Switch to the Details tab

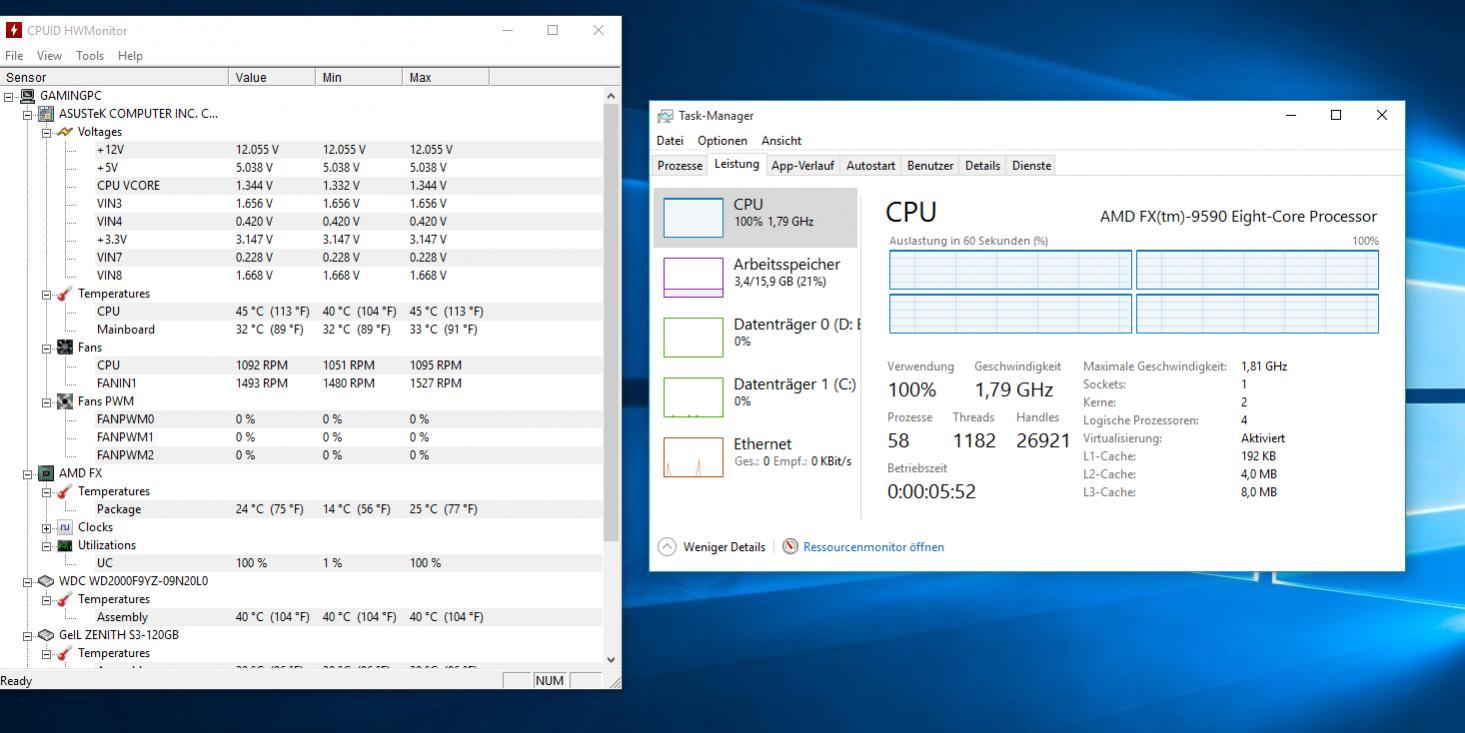point(983,166)
